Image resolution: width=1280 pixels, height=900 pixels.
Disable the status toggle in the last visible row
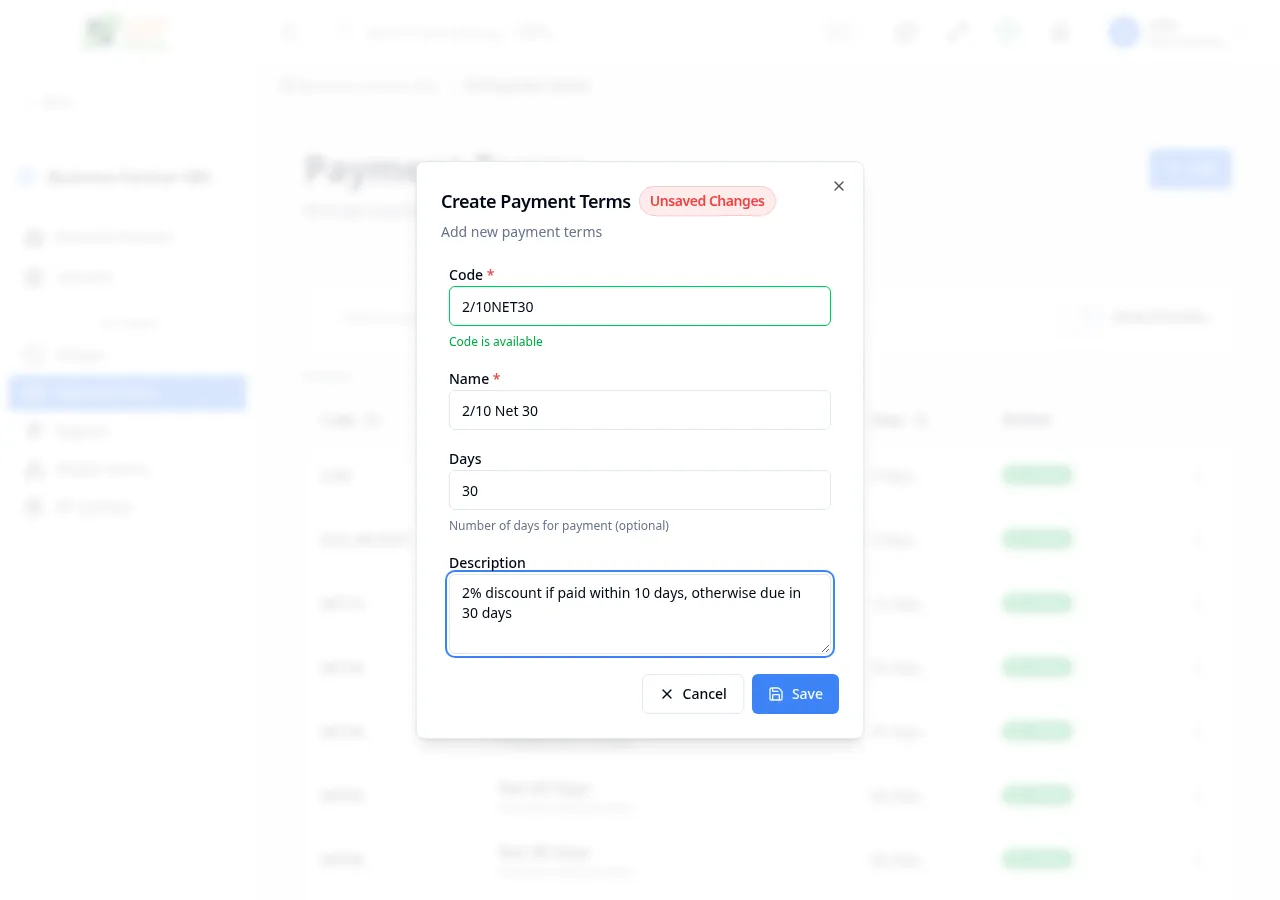tap(1036, 859)
